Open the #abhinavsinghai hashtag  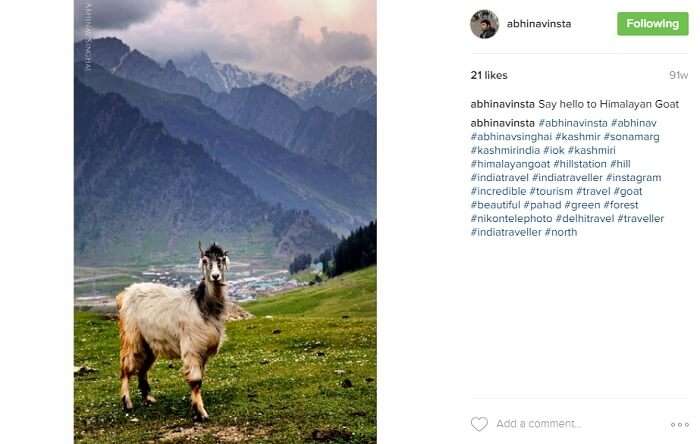(511, 137)
